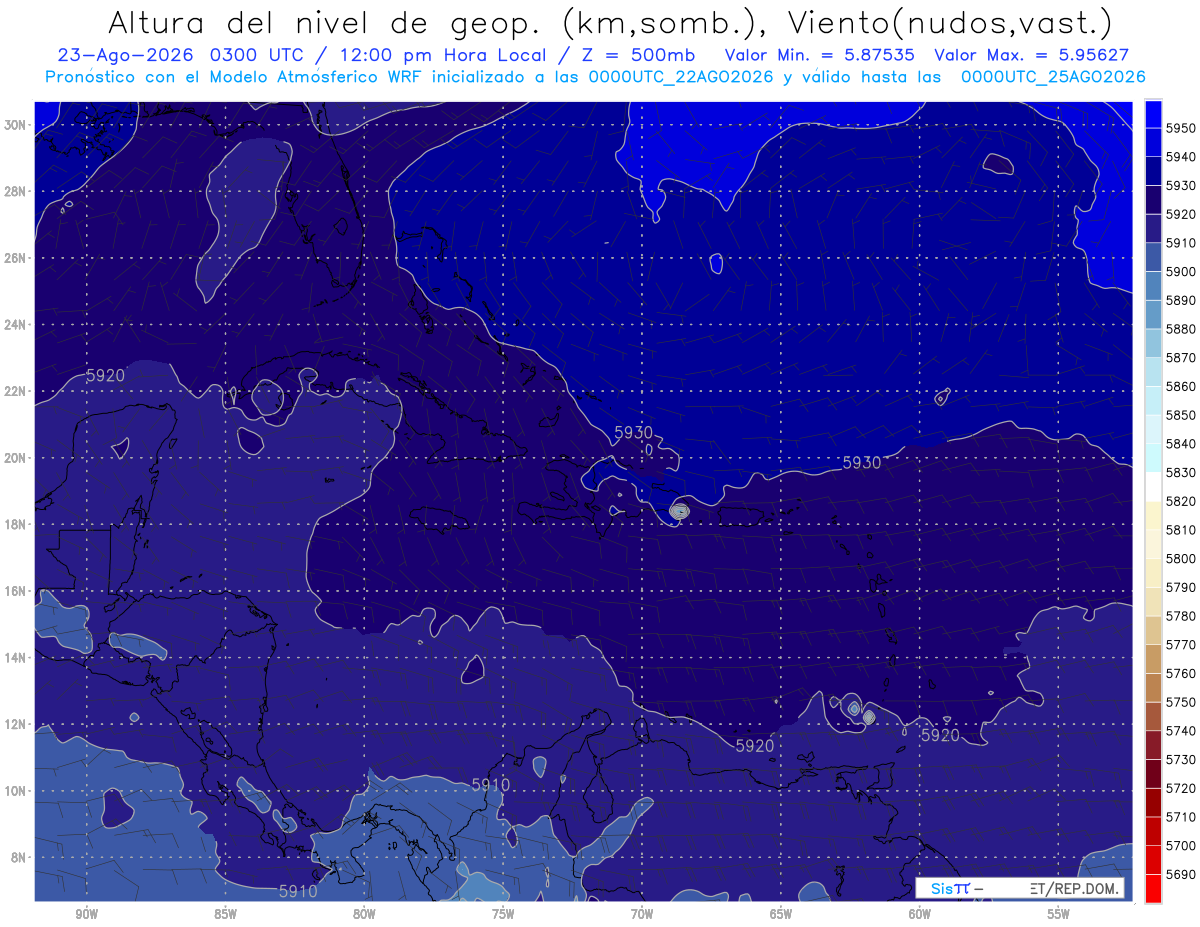Viewport: 1200px width, 927px height.
Task: Click the 8N latitude label
Action: 20,858
